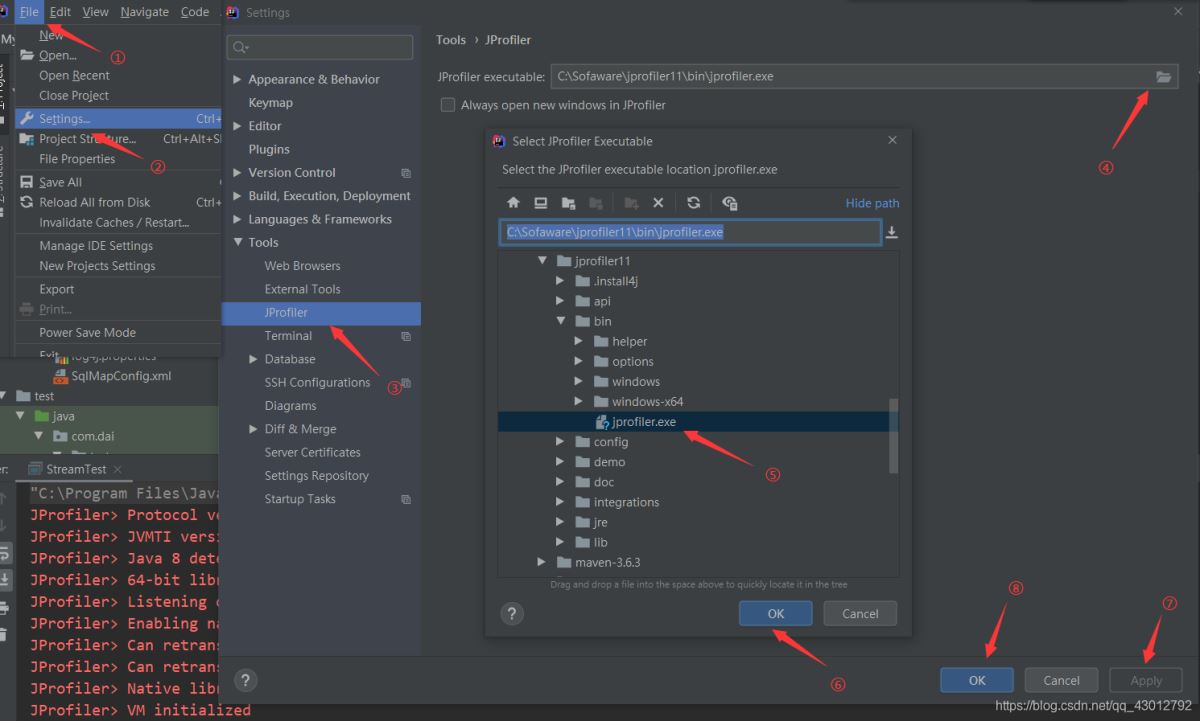Image resolution: width=1200 pixels, height=721 pixels.
Task: Open the Navigate menu
Action: 144,12
